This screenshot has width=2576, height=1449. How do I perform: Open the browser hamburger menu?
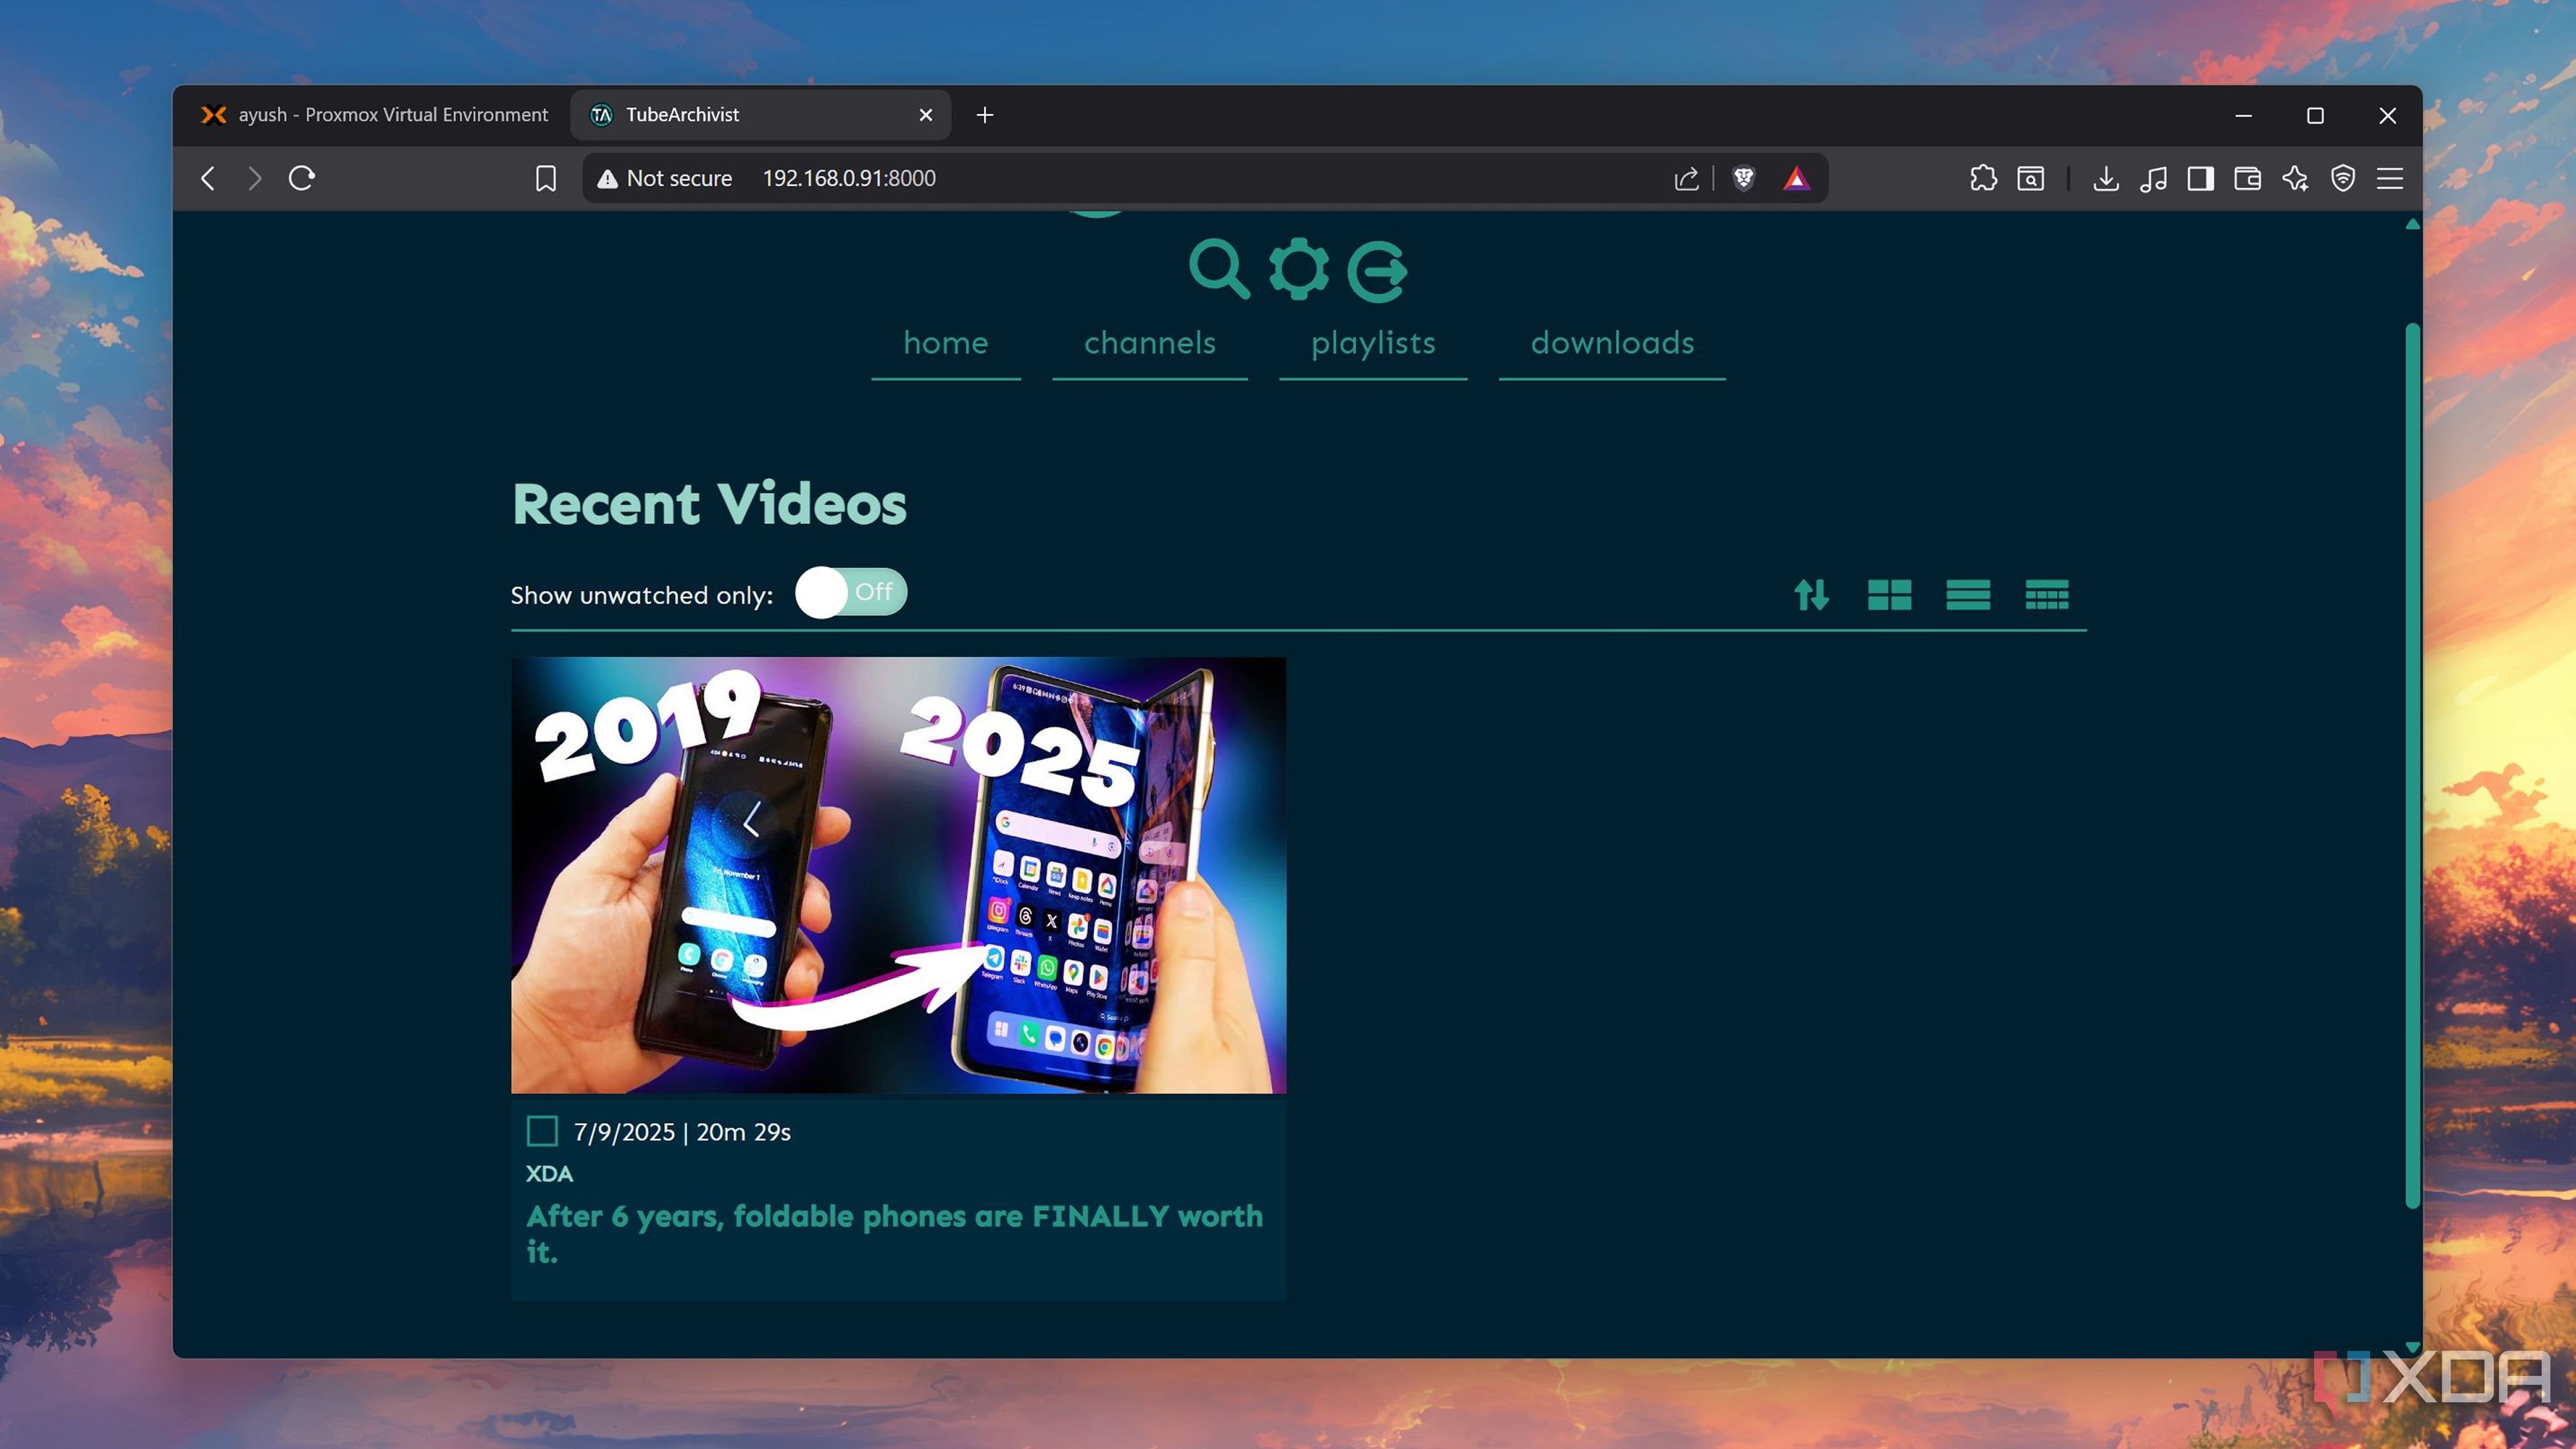point(2390,178)
